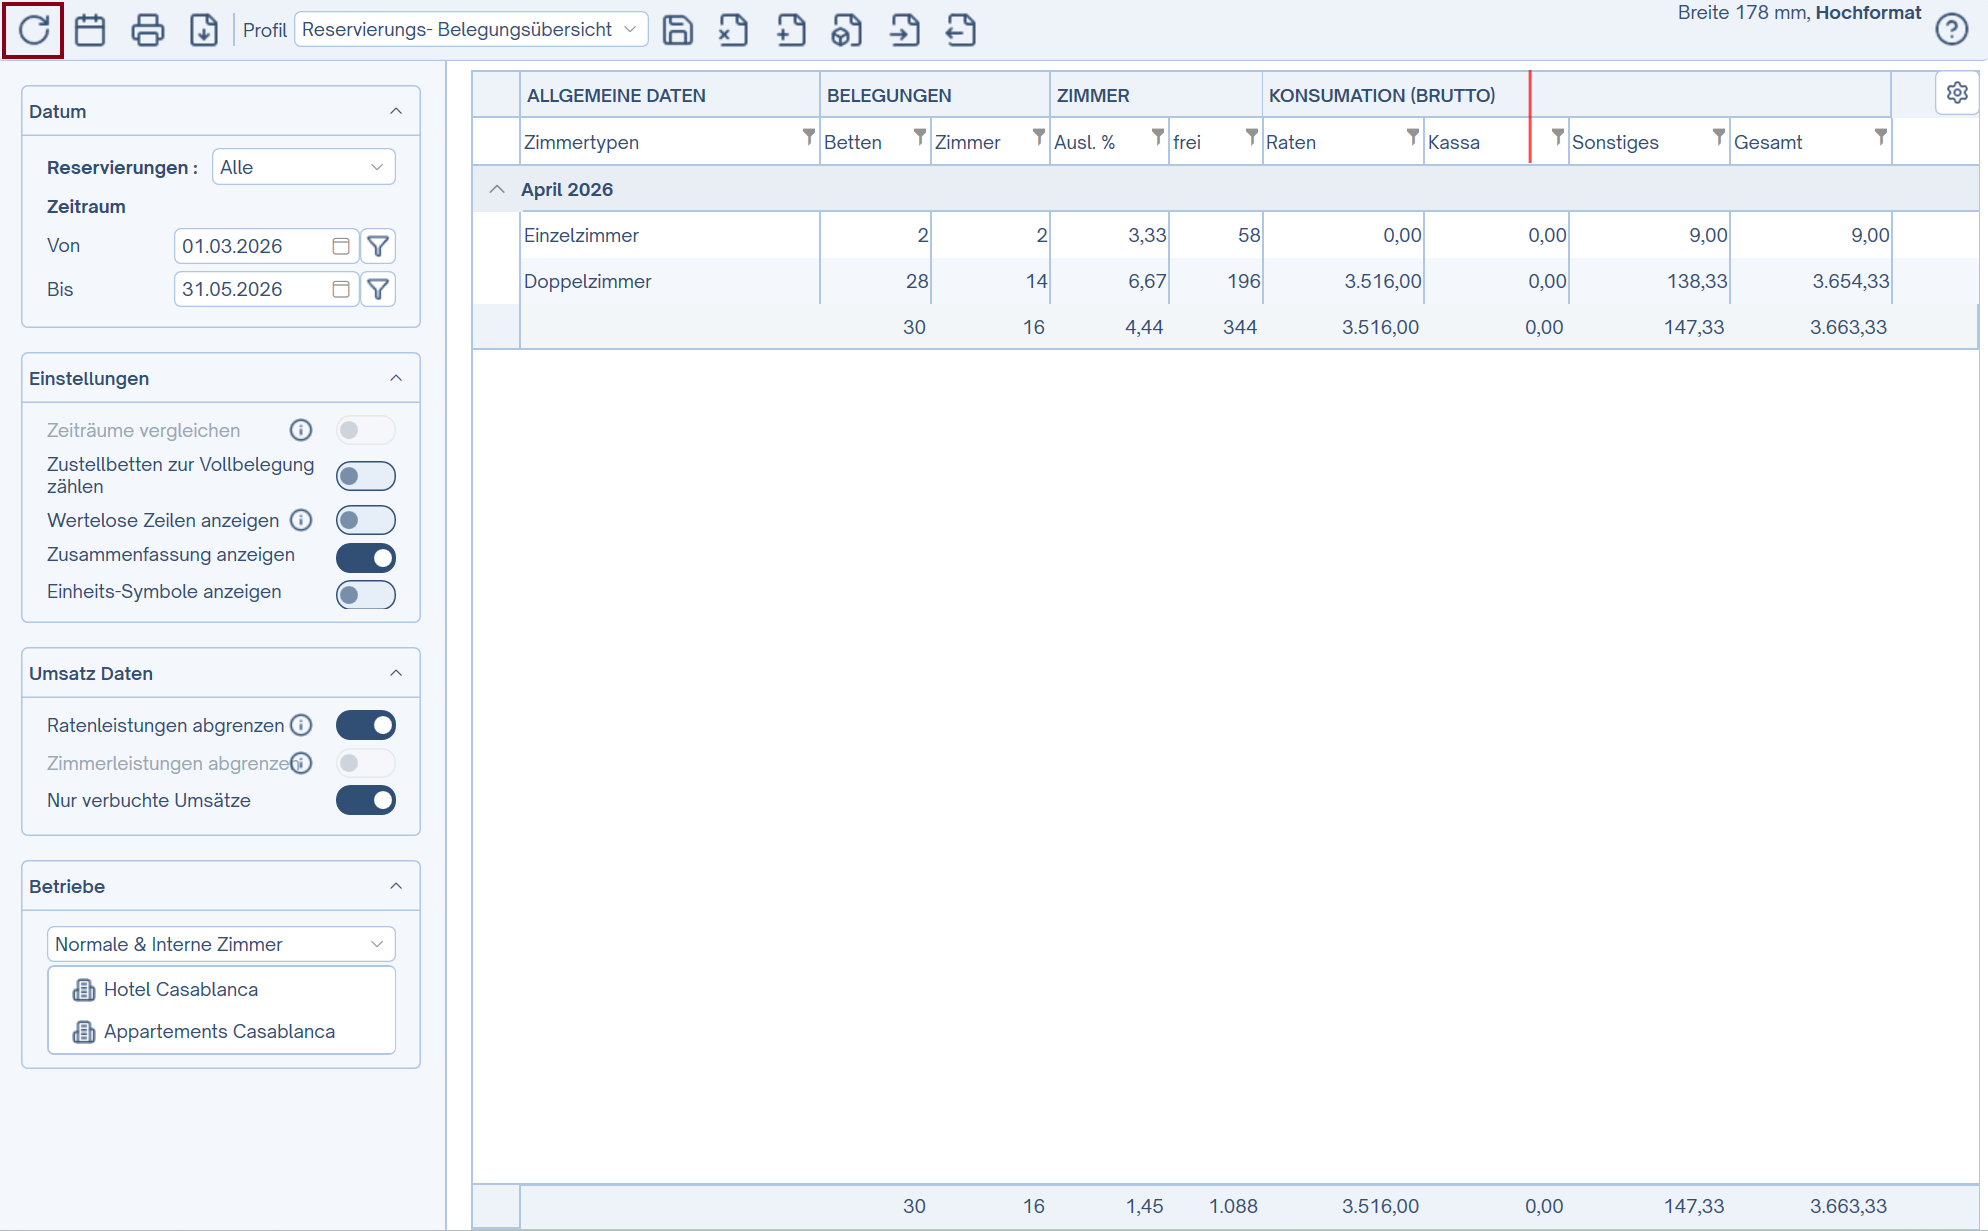Collapse the Datum panel
The image size is (1988, 1231).
(x=396, y=111)
